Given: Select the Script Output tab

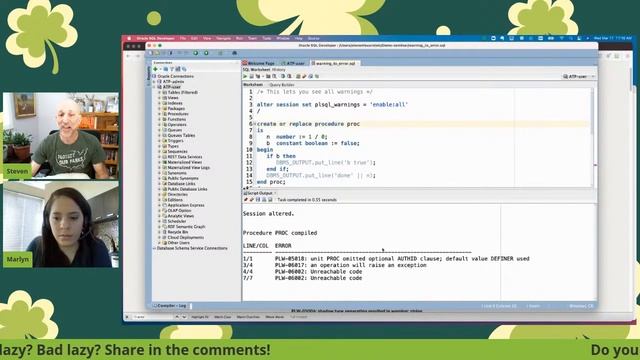Looking at the screenshot, I should [x=259, y=193].
